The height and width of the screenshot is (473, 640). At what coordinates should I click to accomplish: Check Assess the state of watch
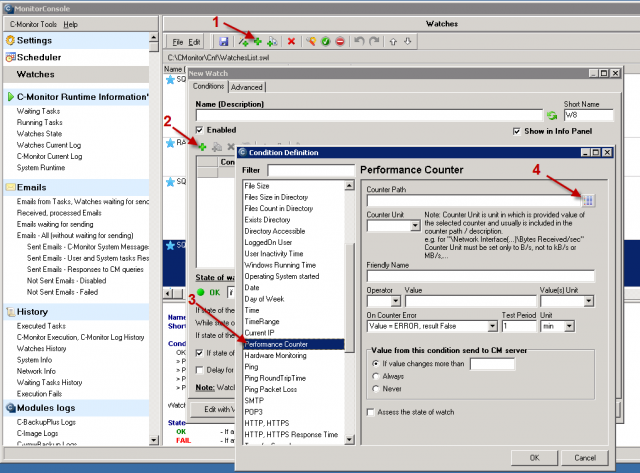coord(371,412)
